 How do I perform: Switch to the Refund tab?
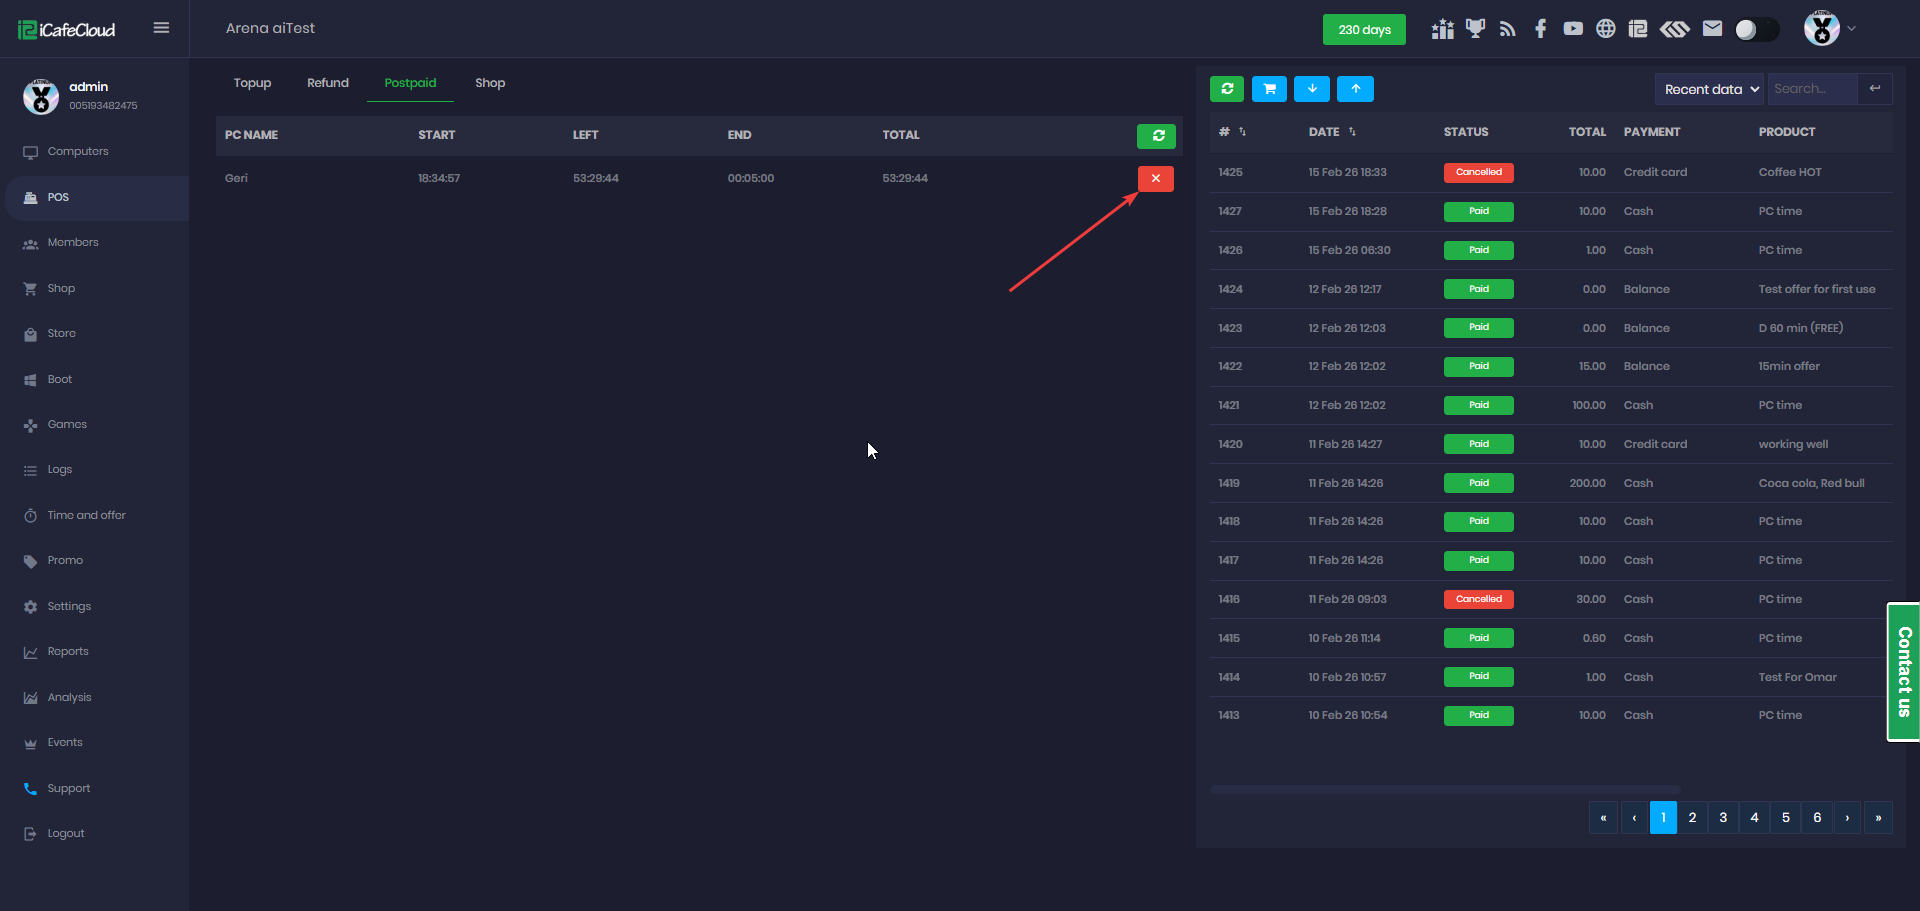pyautogui.click(x=327, y=83)
